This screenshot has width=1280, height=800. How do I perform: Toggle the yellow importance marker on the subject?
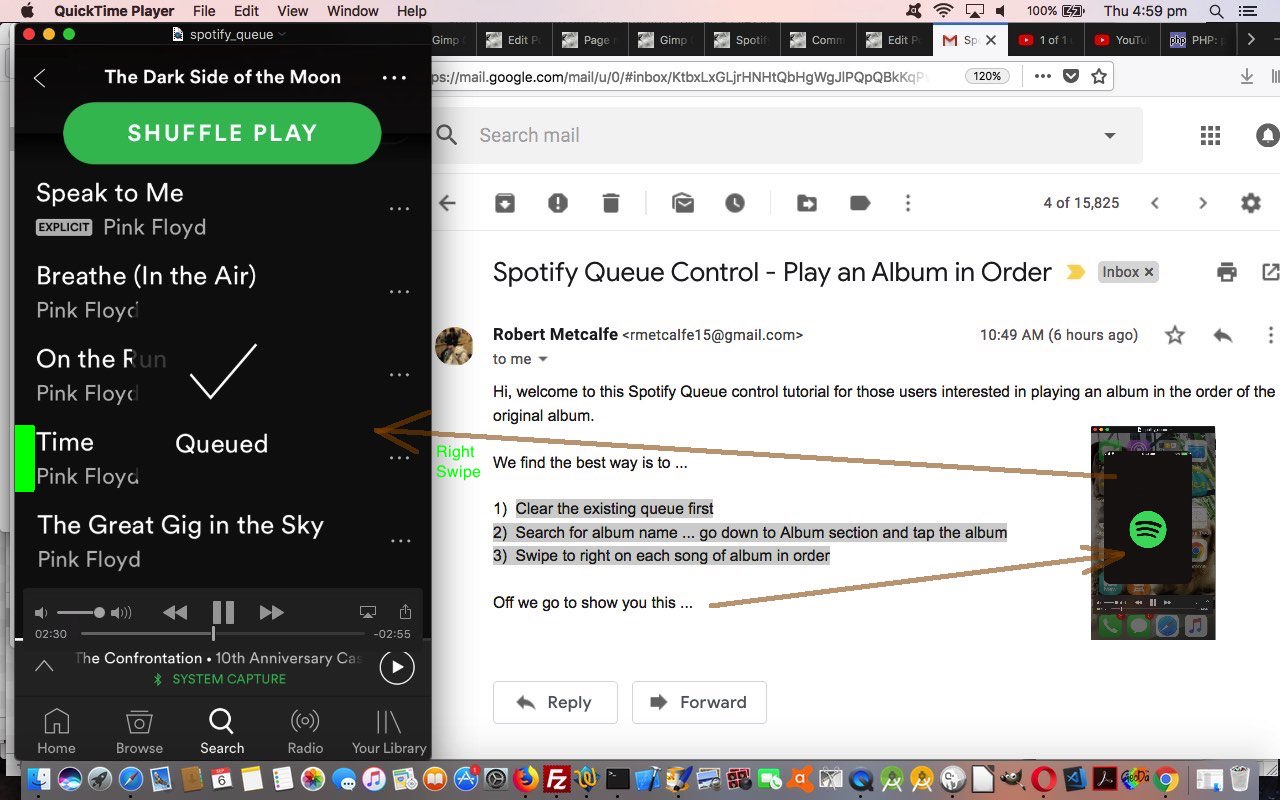1076,272
